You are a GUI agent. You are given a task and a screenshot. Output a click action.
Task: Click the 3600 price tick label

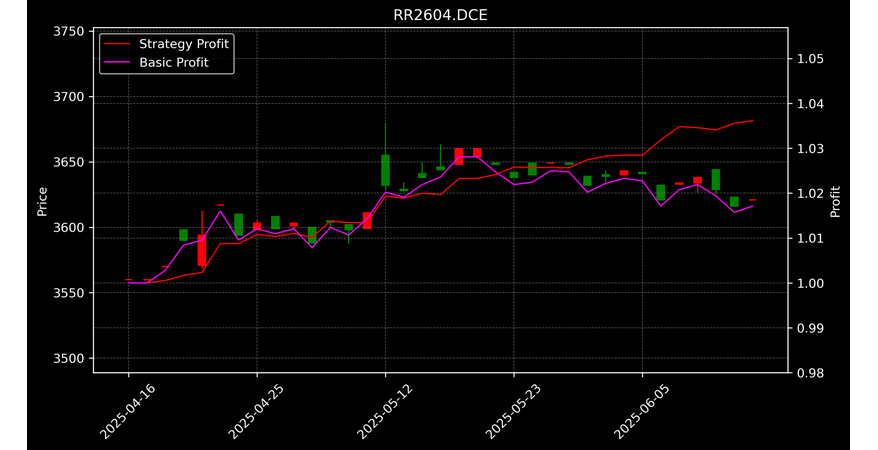coord(68,228)
